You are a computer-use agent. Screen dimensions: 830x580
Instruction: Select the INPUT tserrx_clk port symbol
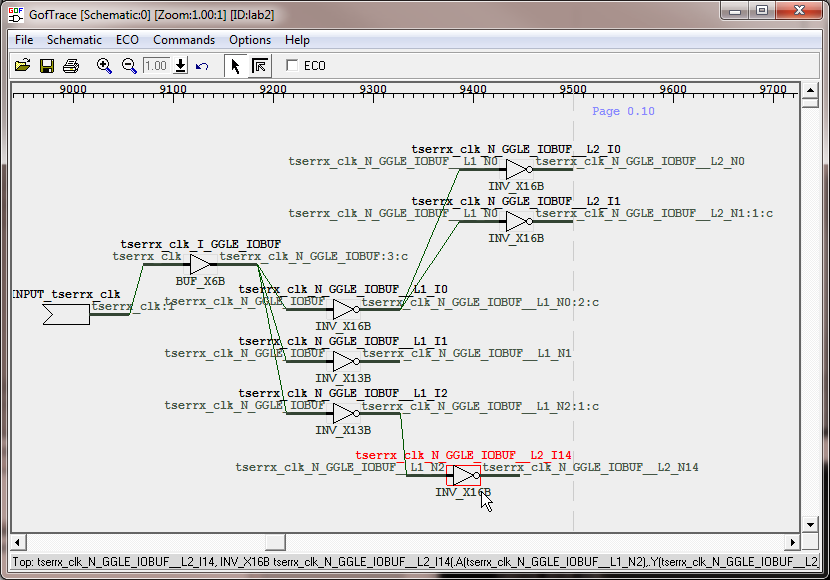[x=66, y=314]
